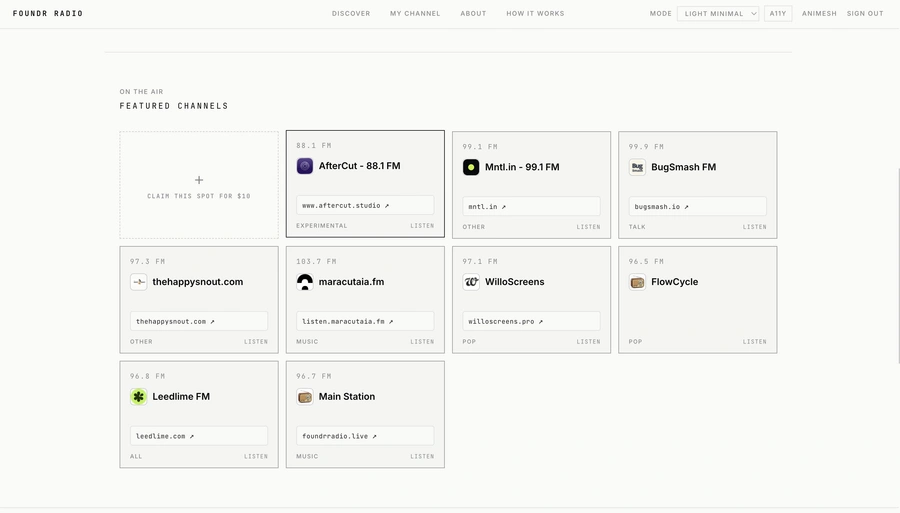Listen to Leedlime FM channel
Screen dimensions: 900x513
[x=255, y=456]
